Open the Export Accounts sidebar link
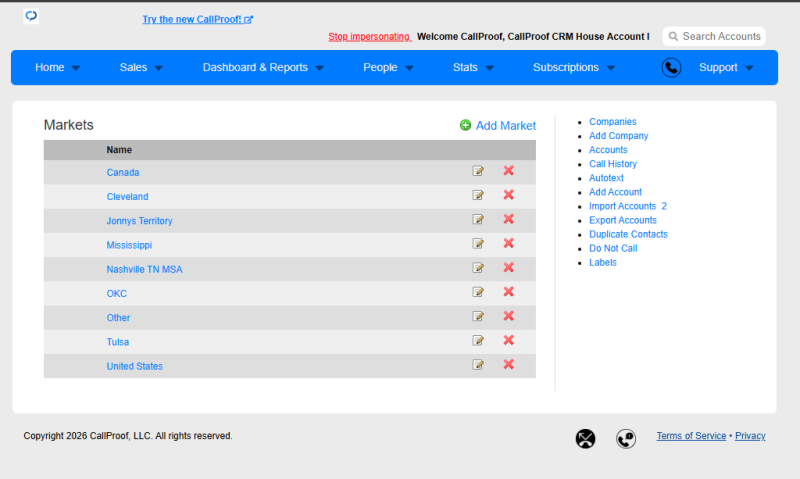800x479 pixels. pyautogui.click(x=622, y=220)
